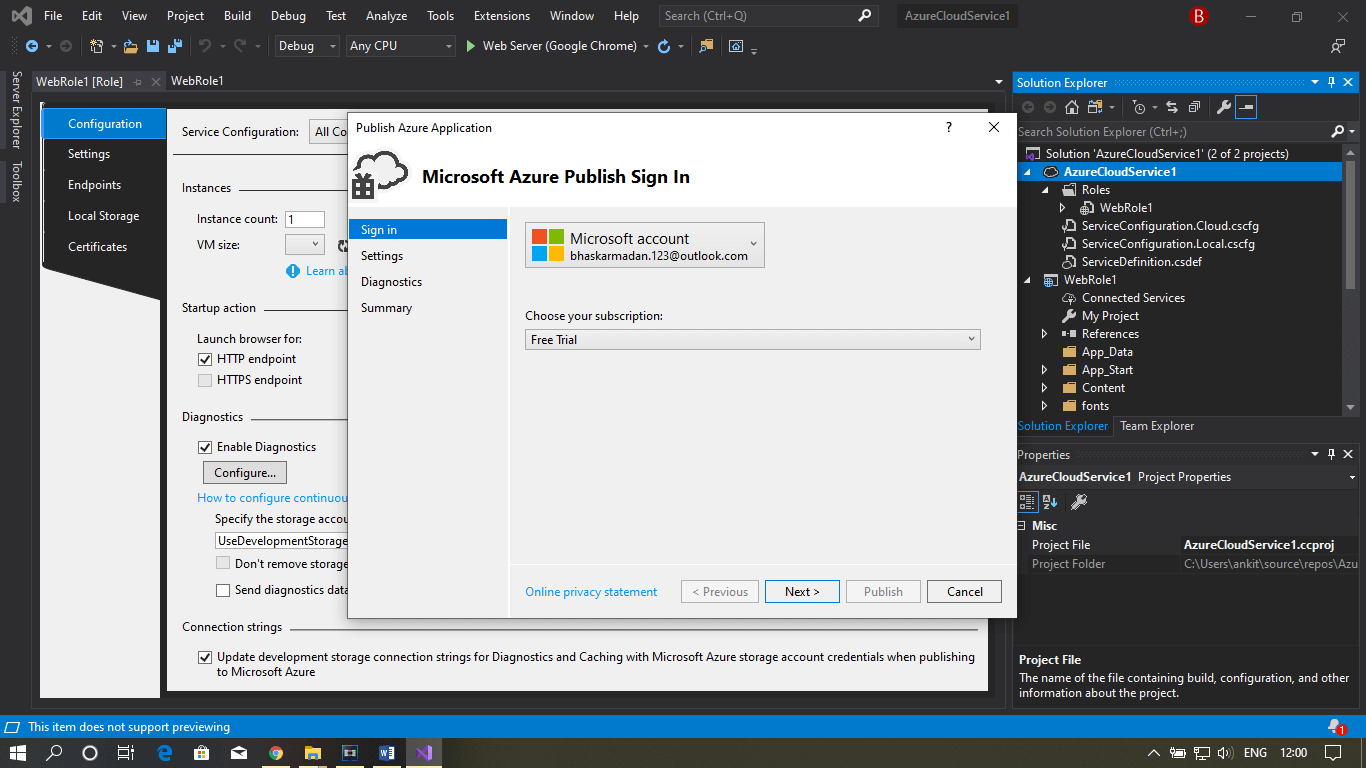Open the Debug menu
Viewport: 1366px width, 768px height.
tap(288, 16)
